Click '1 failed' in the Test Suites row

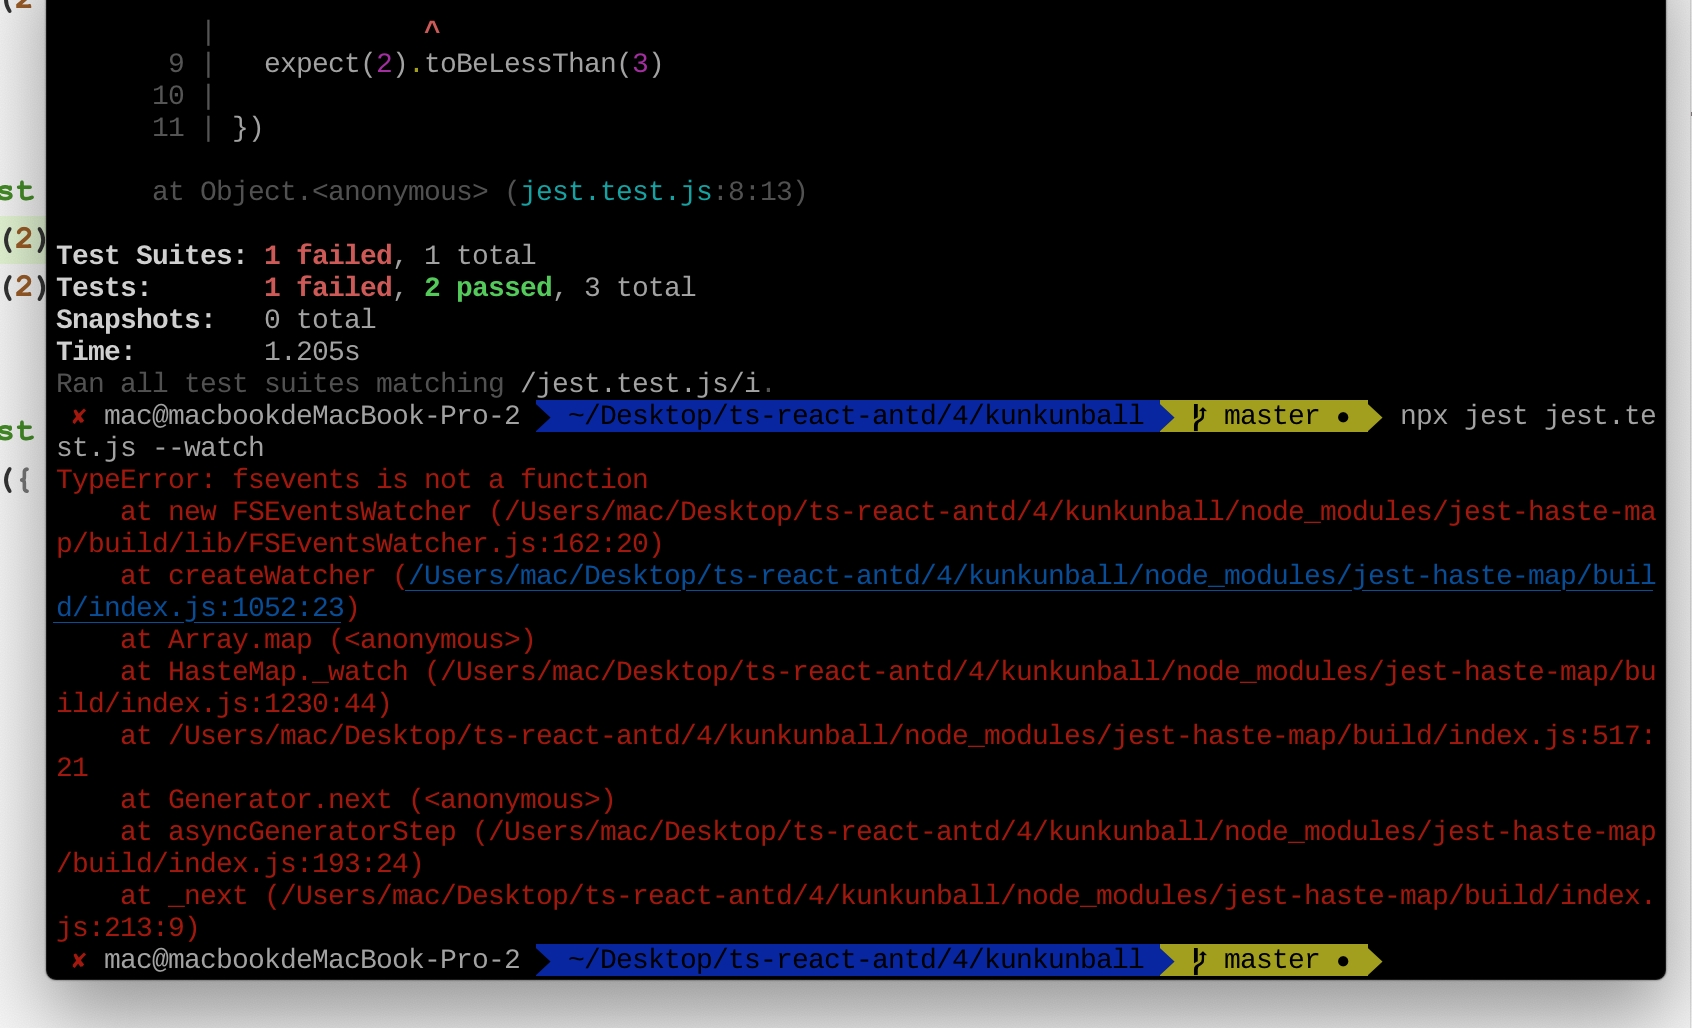point(328,256)
